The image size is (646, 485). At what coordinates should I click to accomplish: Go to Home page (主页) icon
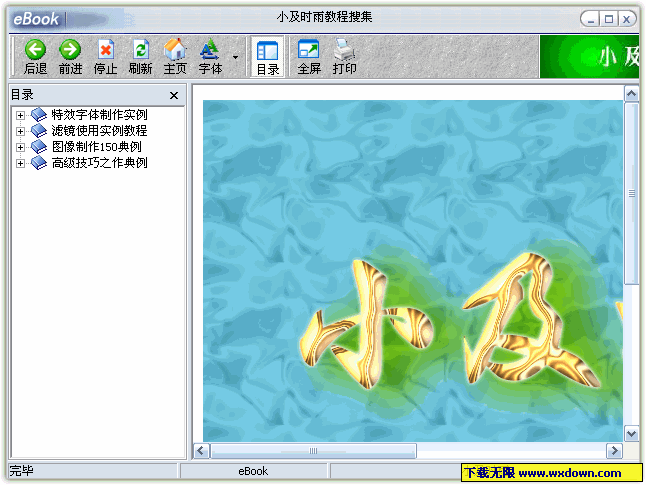tap(175, 49)
